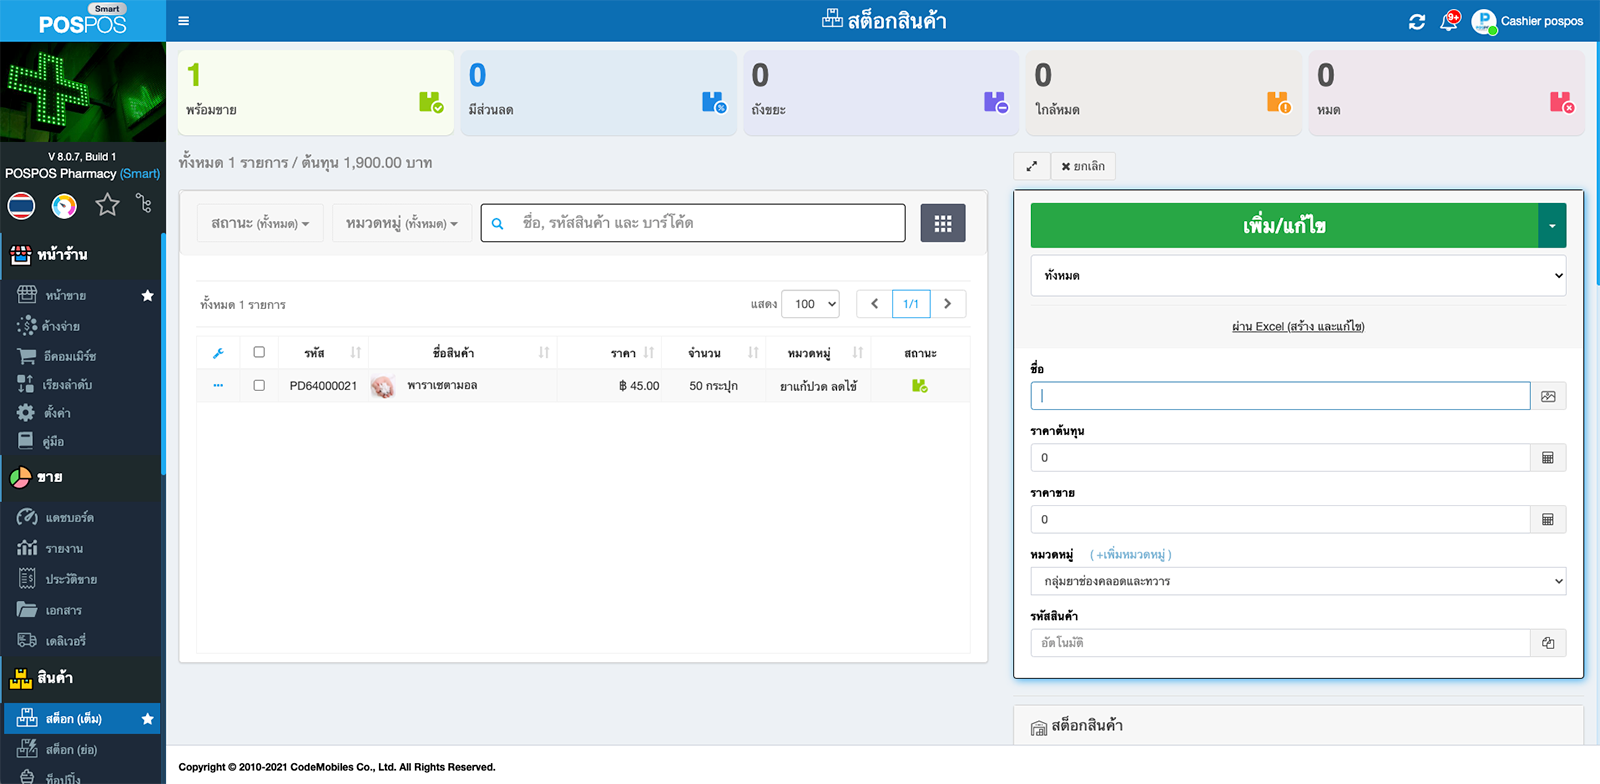
Task: Click the expand fullscreen arrows icon
Action: click(x=1032, y=166)
